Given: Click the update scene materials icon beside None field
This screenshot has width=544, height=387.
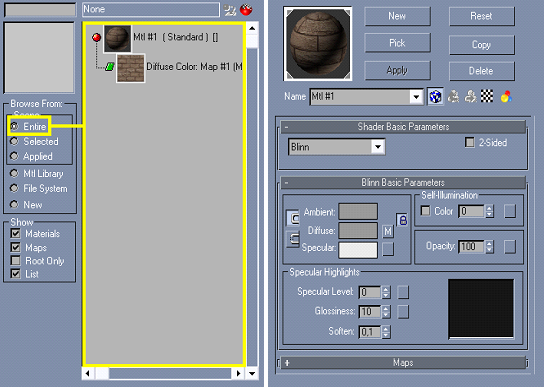Looking at the screenshot, I should click(230, 10).
